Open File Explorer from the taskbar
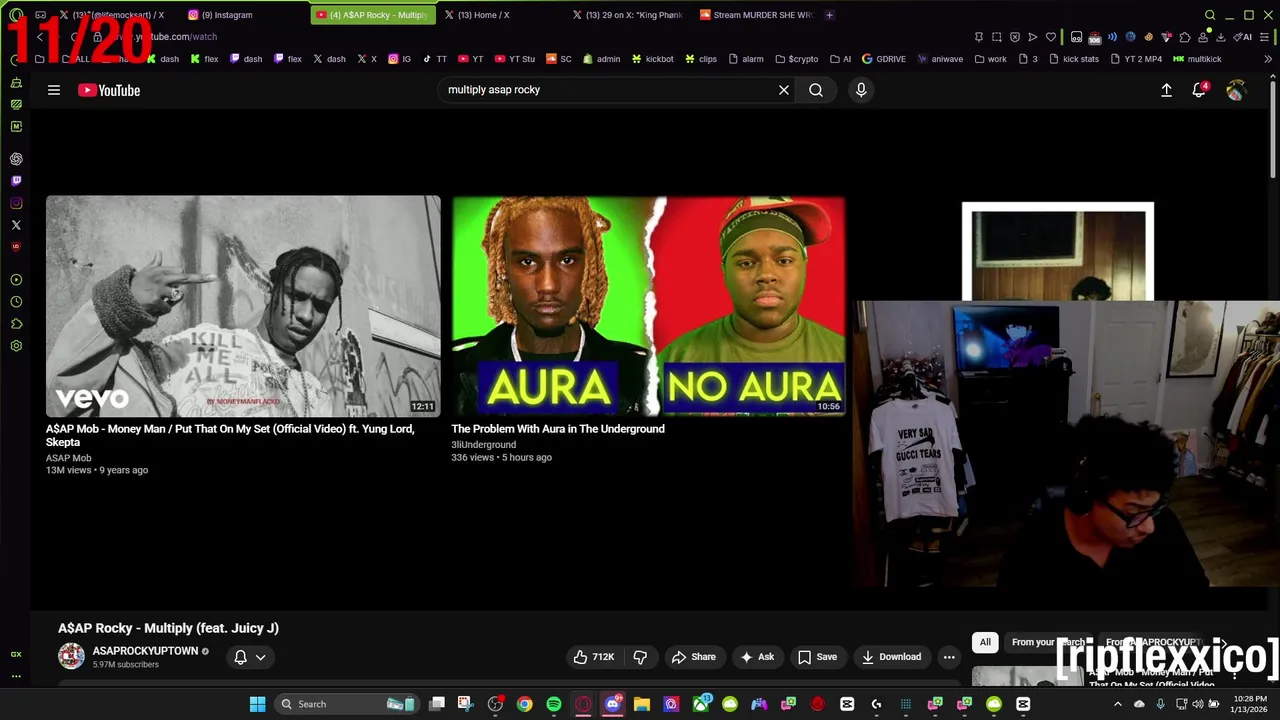Image resolution: width=1280 pixels, height=720 pixels. pyautogui.click(x=641, y=704)
